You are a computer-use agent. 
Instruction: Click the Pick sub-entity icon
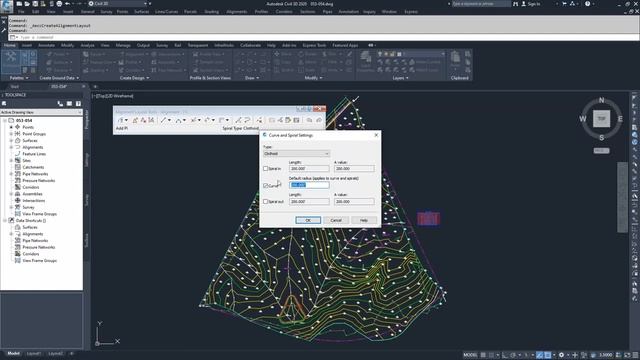coord(280,120)
